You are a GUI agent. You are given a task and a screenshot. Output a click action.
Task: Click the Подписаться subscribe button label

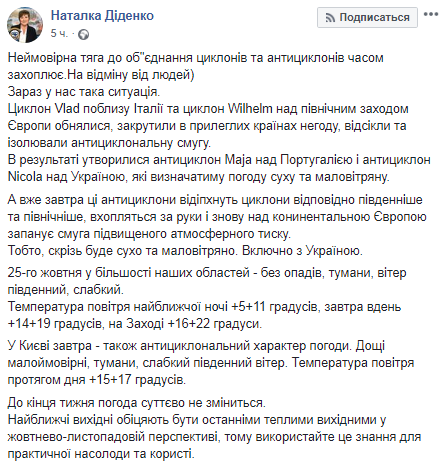(x=374, y=17)
